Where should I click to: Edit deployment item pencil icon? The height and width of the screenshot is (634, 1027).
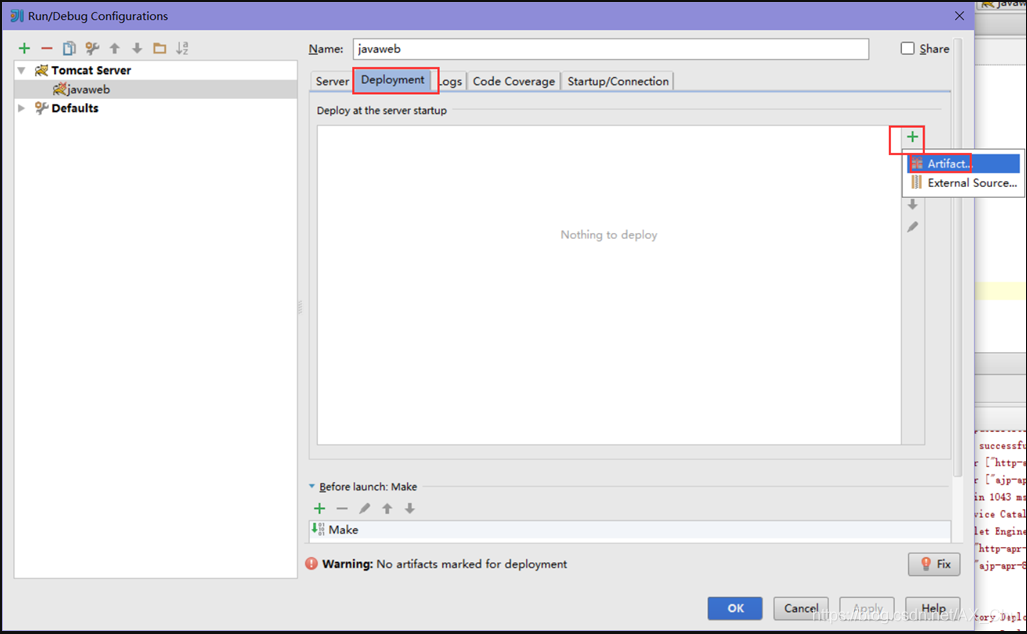tap(912, 227)
